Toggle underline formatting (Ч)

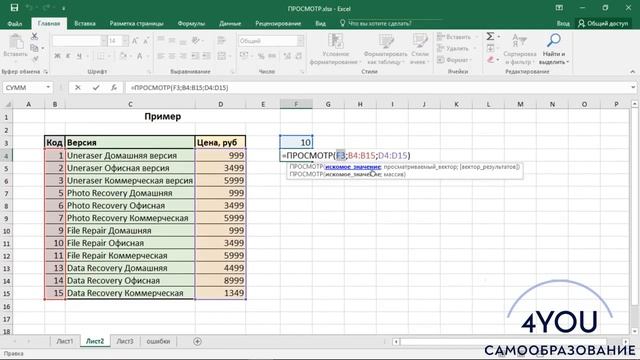[79, 56]
